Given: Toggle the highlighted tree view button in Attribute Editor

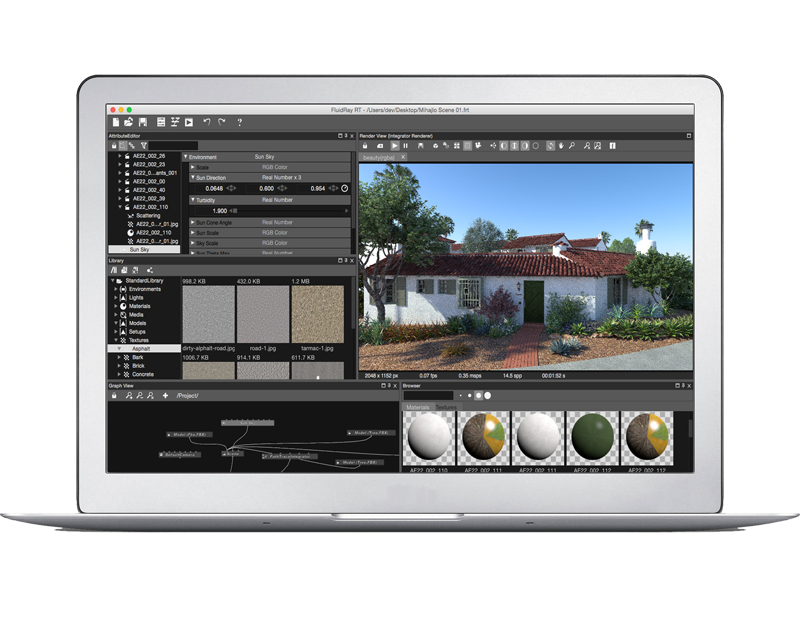Looking at the screenshot, I should (122, 145).
